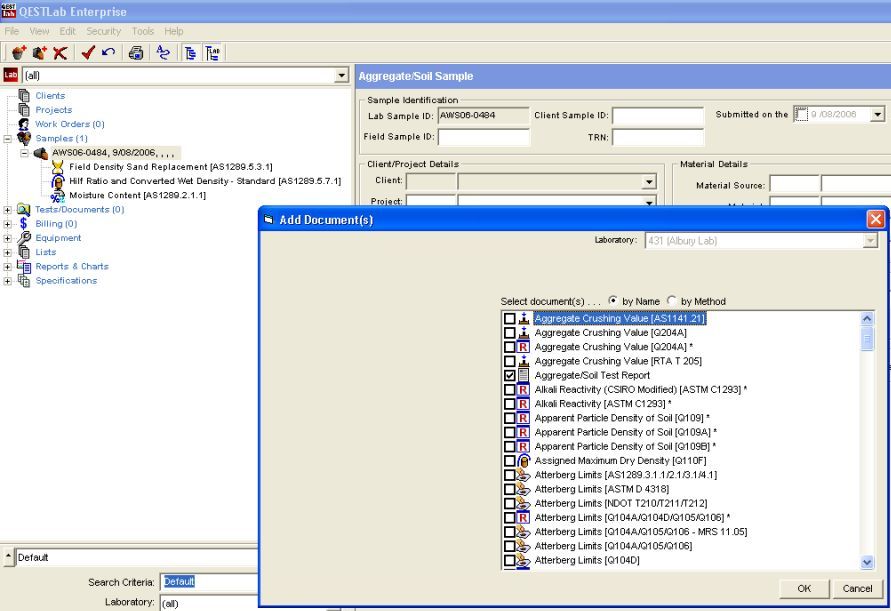The image size is (891, 611).
Task: Uncheck the Aggregate/Soil Test Report checkbox
Action: point(510,375)
